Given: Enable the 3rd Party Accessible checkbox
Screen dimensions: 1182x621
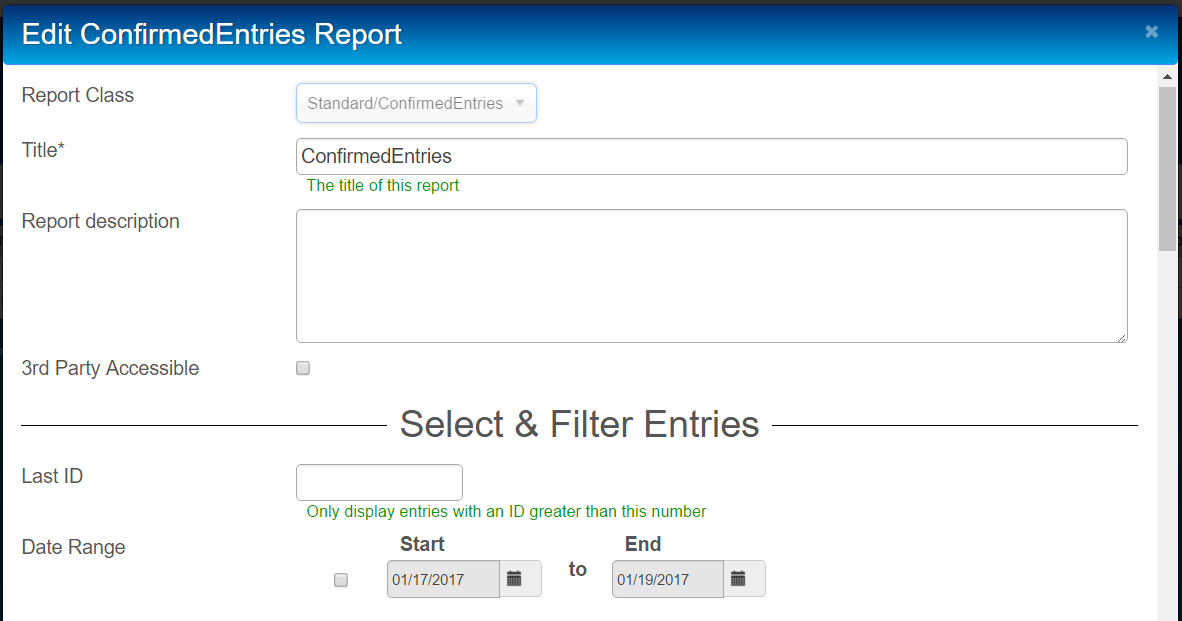Looking at the screenshot, I should tap(303, 368).
